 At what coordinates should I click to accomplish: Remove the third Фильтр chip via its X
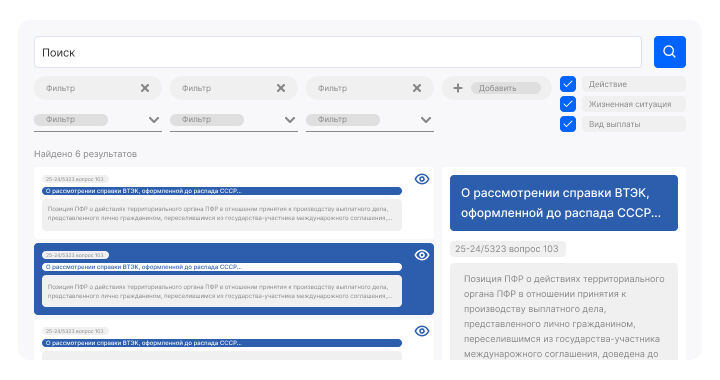point(416,88)
